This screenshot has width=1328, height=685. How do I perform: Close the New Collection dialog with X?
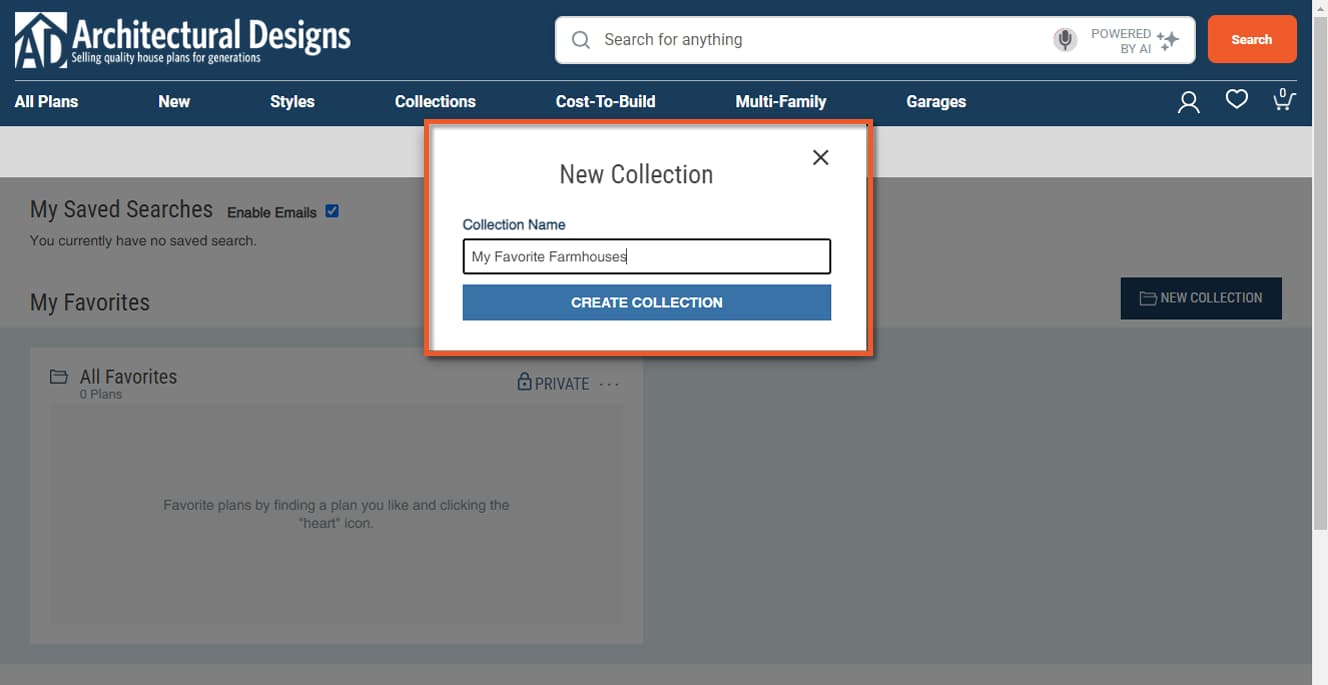pos(820,157)
